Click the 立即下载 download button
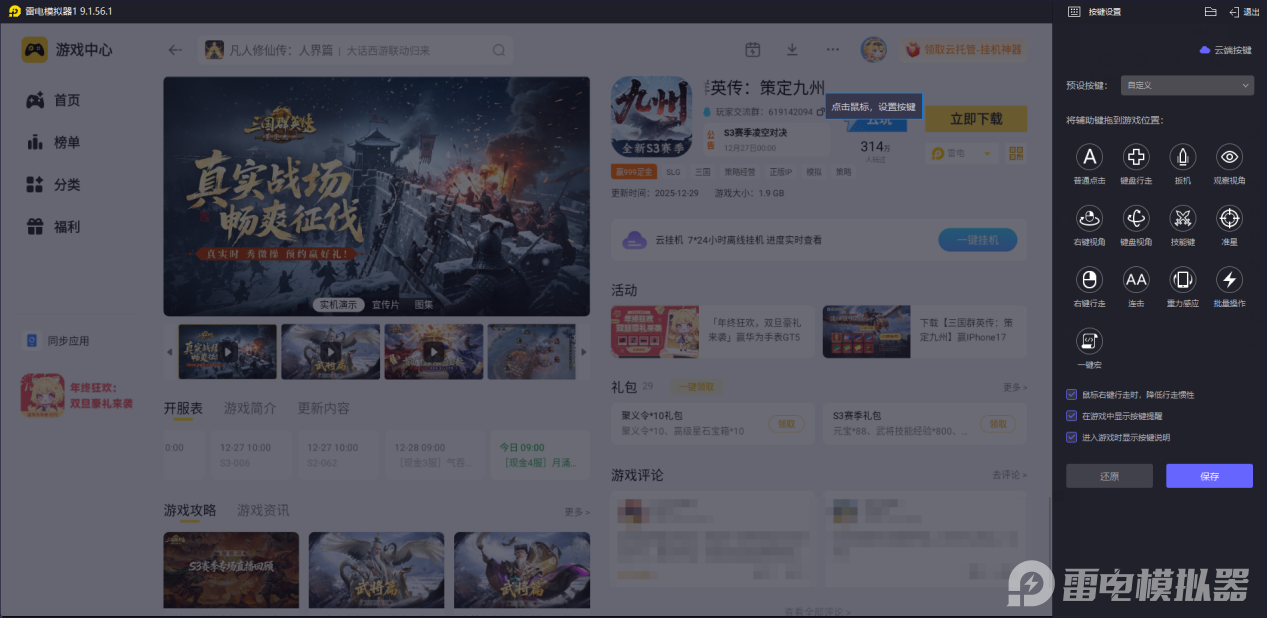 coord(976,119)
